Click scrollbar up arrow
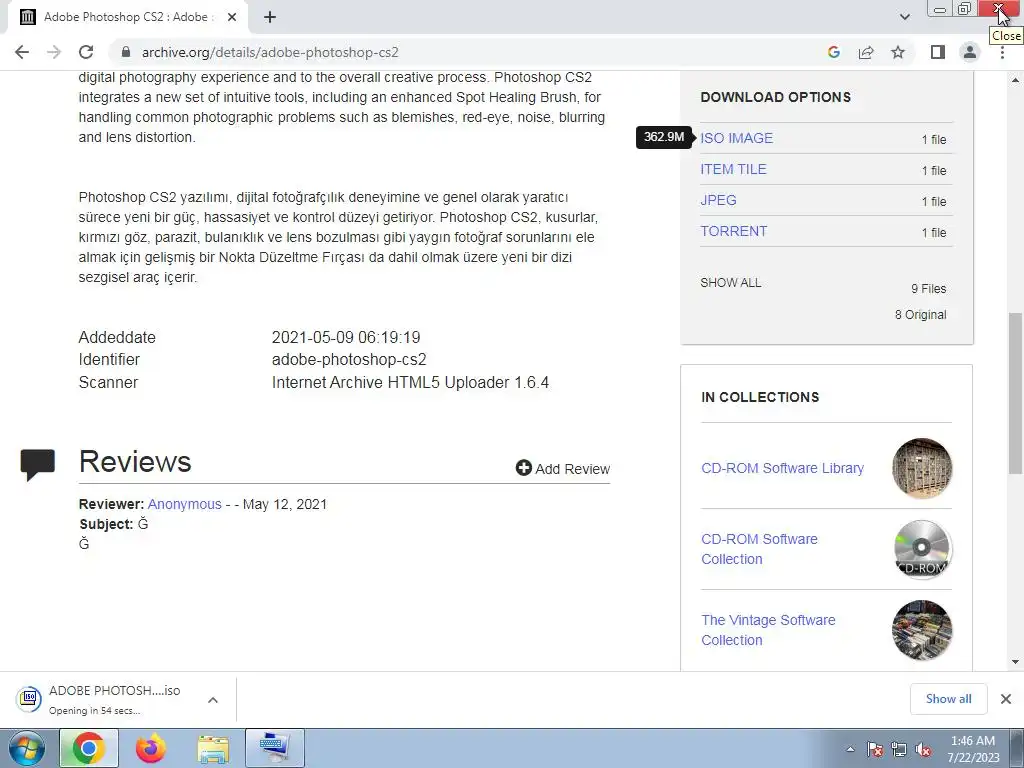The image size is (1024, 768). pos(1015,80)
